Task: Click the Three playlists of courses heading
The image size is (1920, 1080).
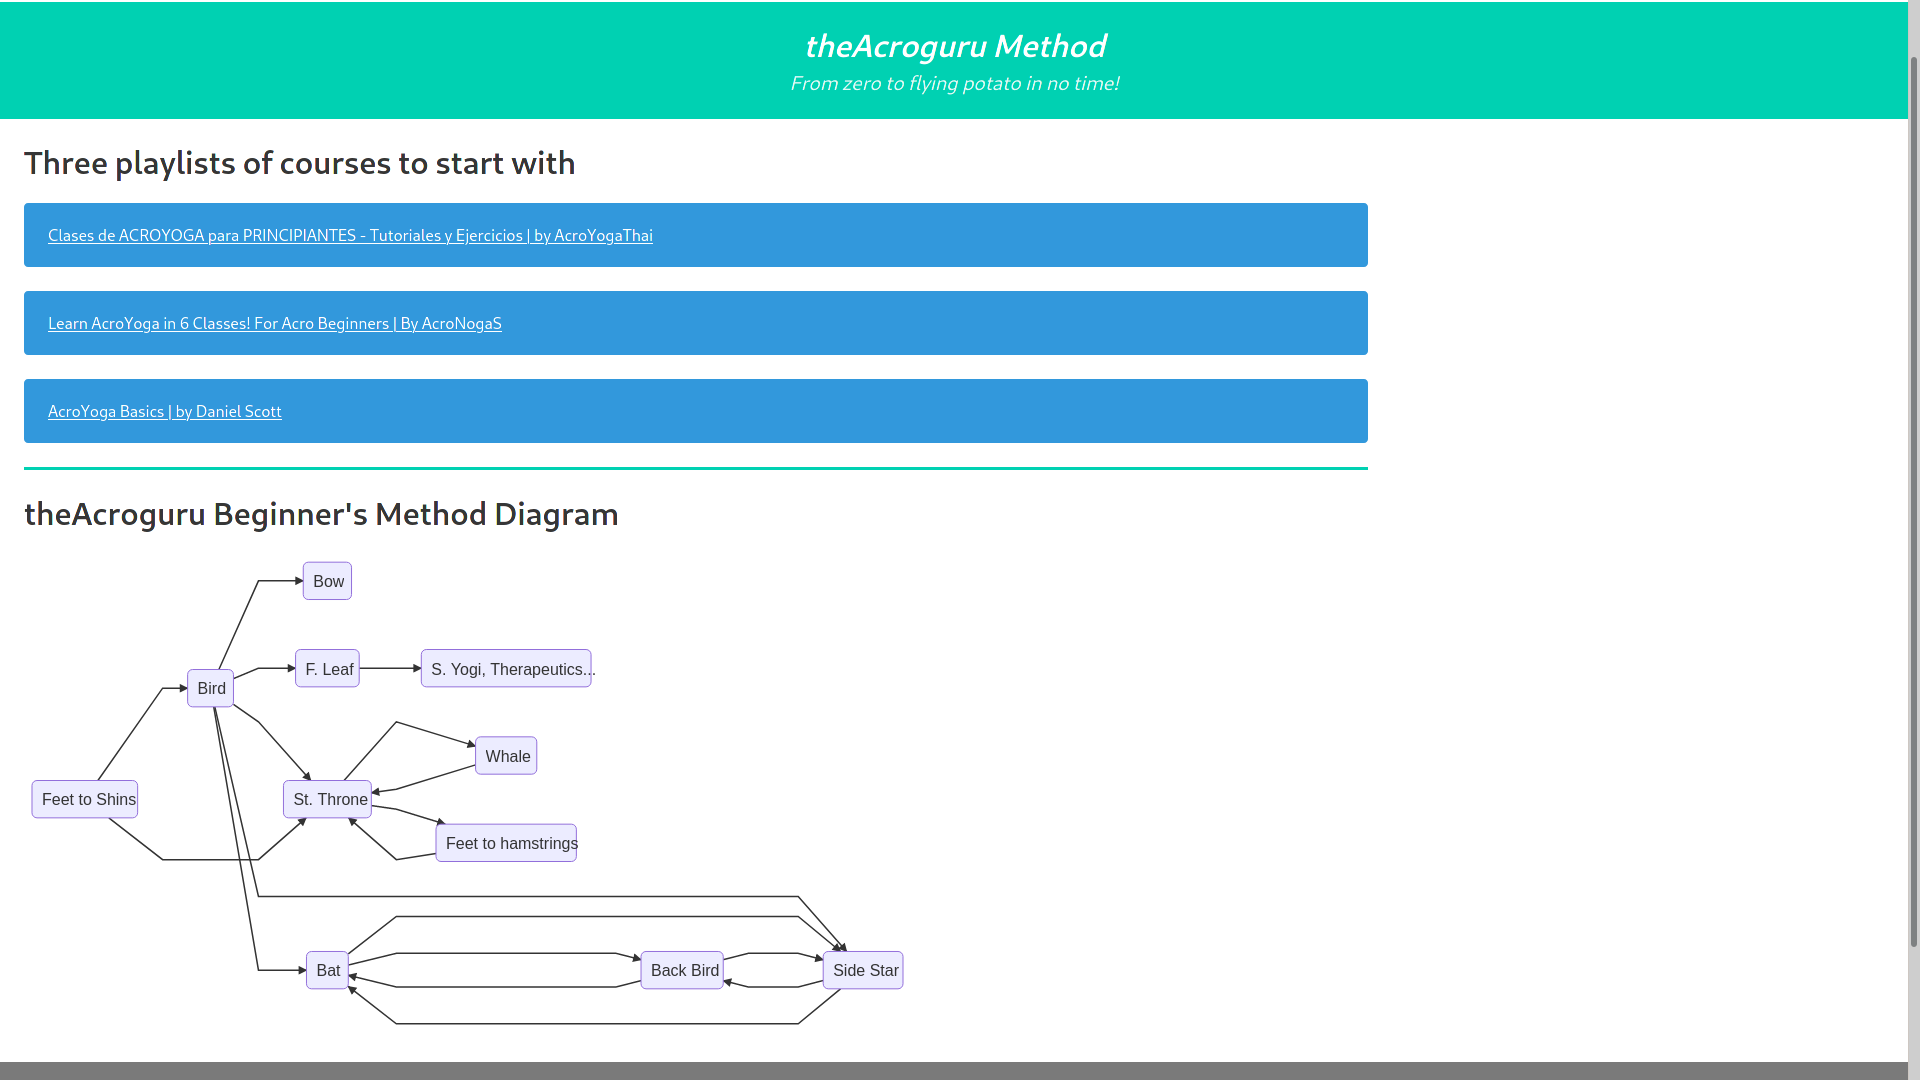Action: coord(300,163)
